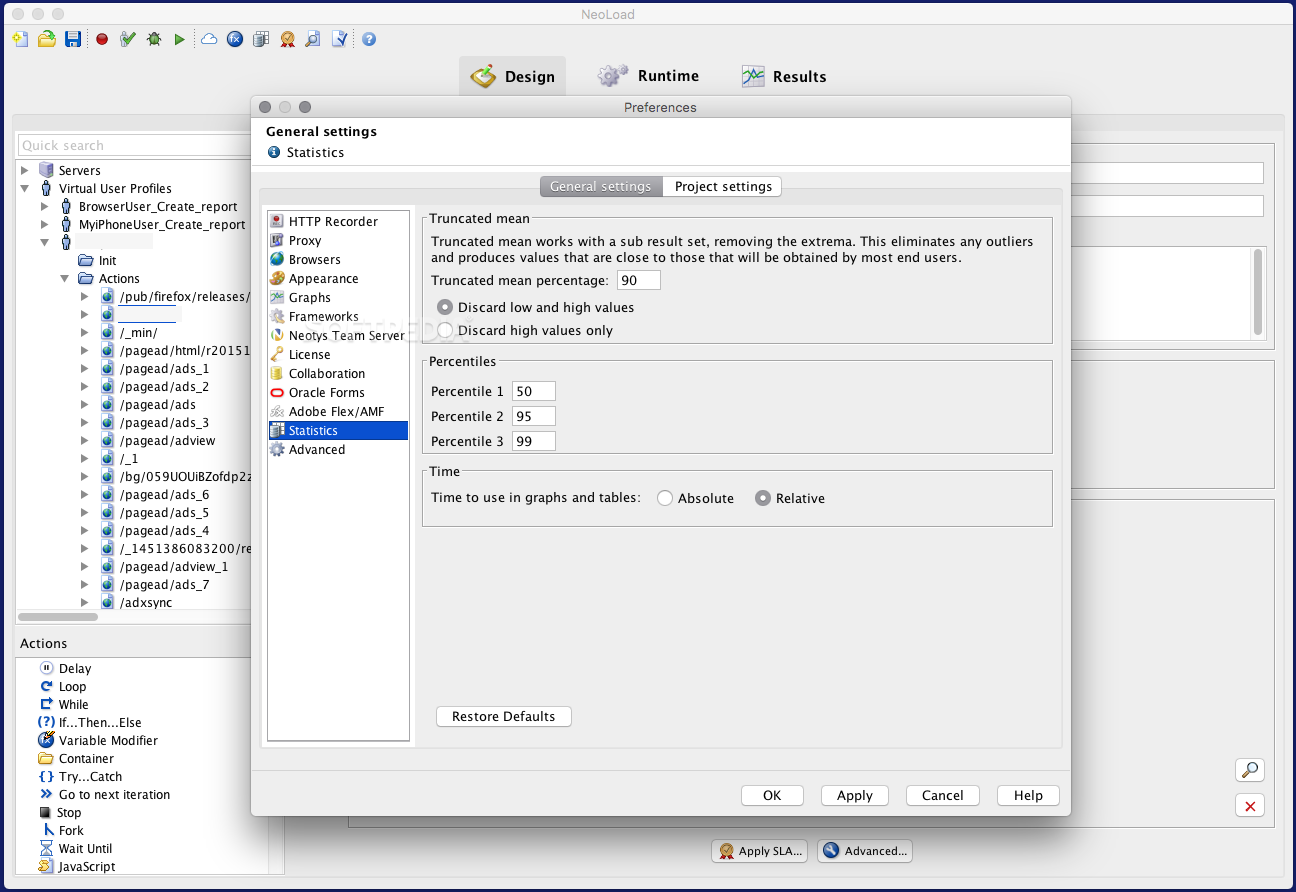The height and width of the screenshot is (892, 1296).
Task: Confirm preferences with OK
Action: [x=772, y=795]
